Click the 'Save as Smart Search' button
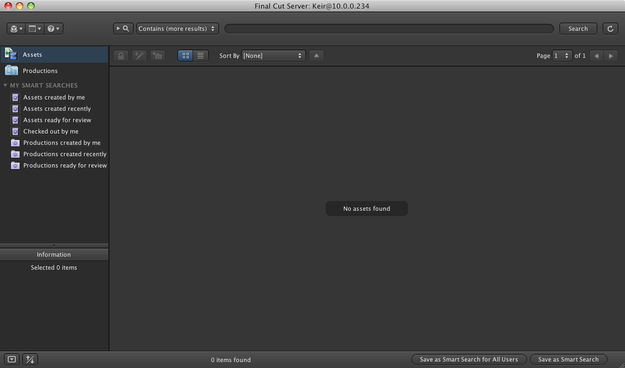 (568, 359)
